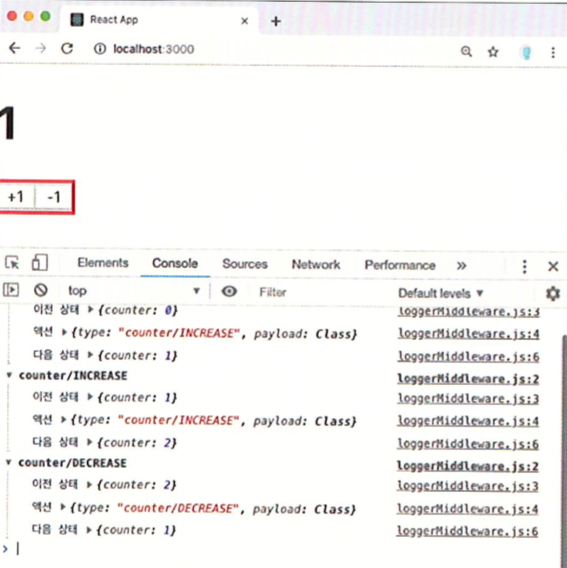Select the React App browser tab
This screenshot has height=568, width=567.
tap(159, 20)
